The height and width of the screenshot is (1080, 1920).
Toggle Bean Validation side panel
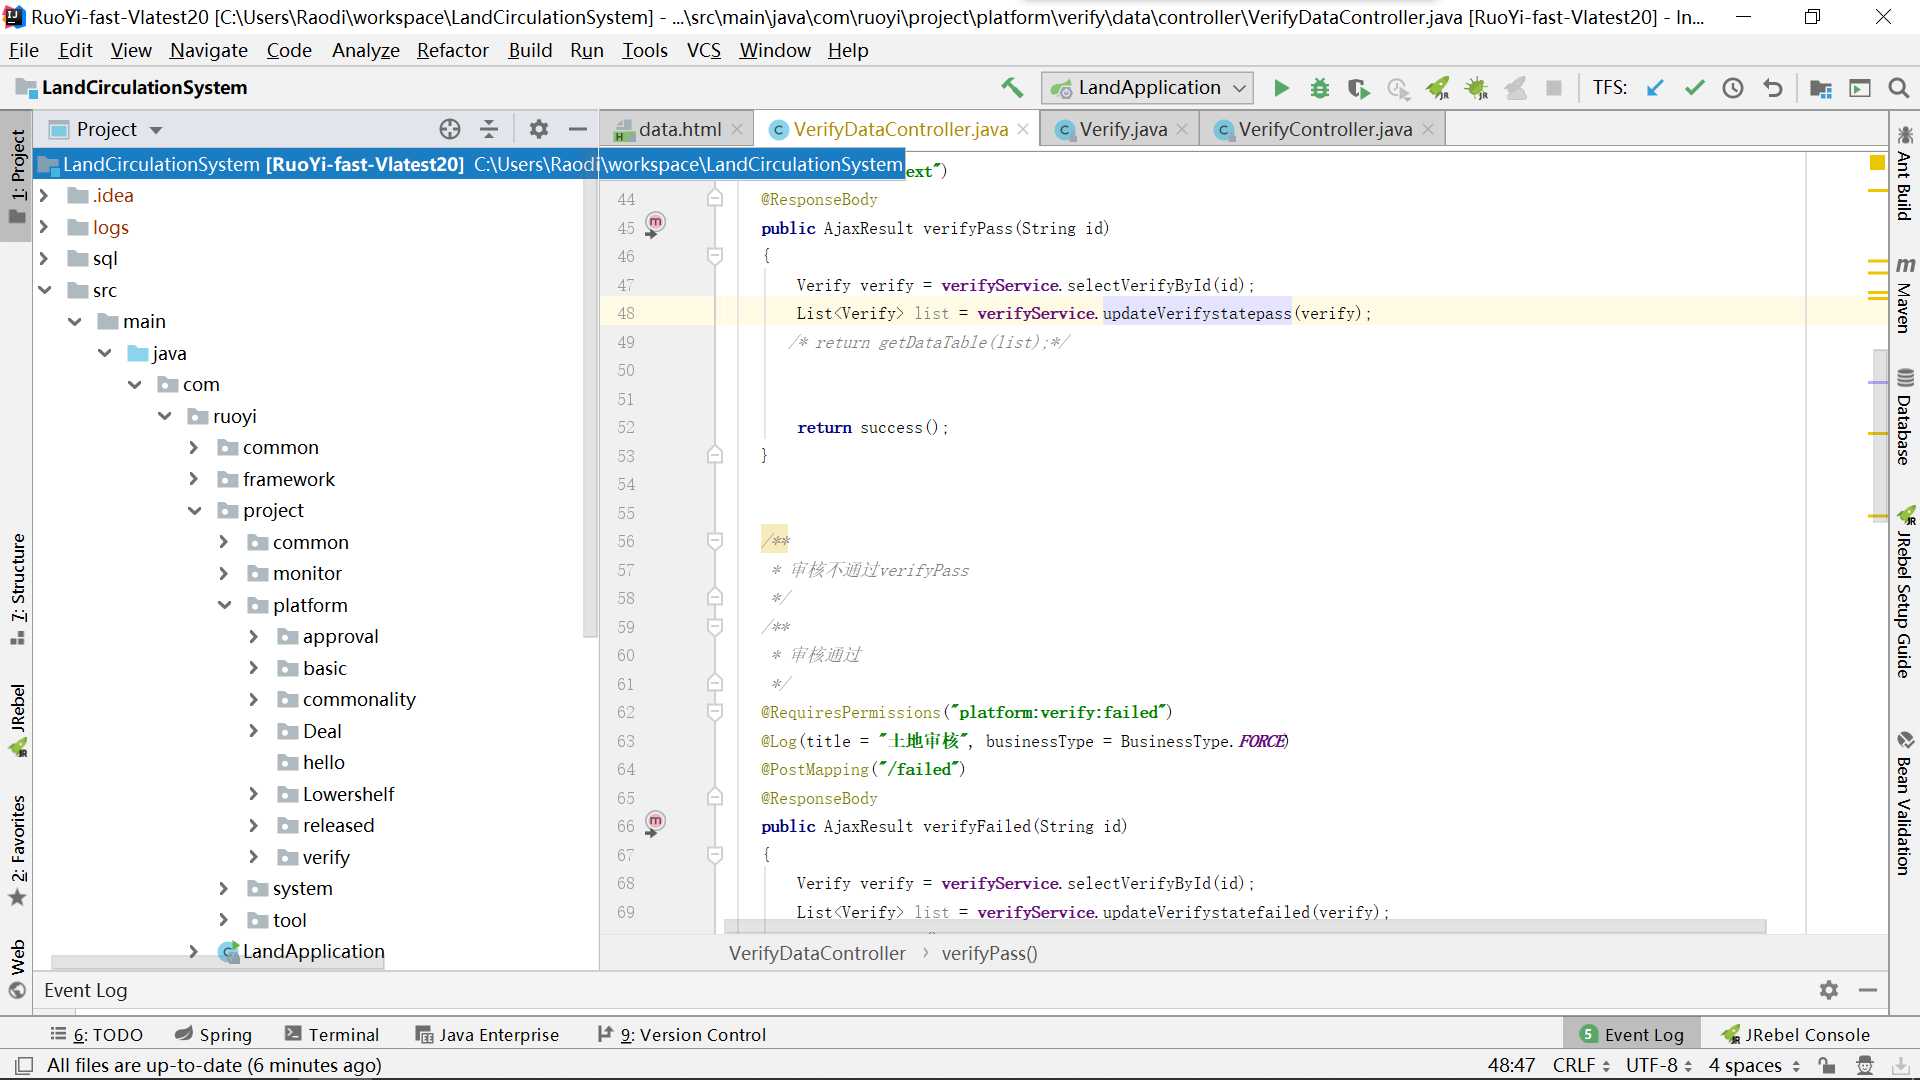click(x=1904, y=804)
